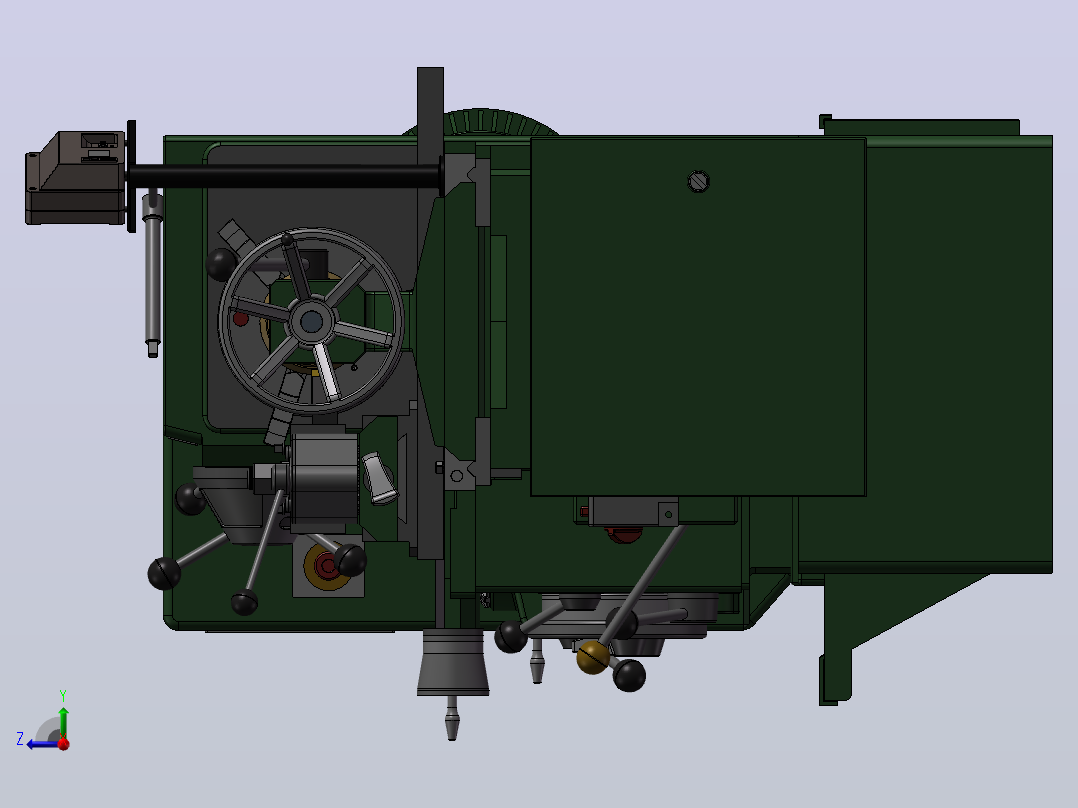Select the small pointed pin next to the spindle
The height and width of the screenshot is (808, 1078).
point(538,662)
